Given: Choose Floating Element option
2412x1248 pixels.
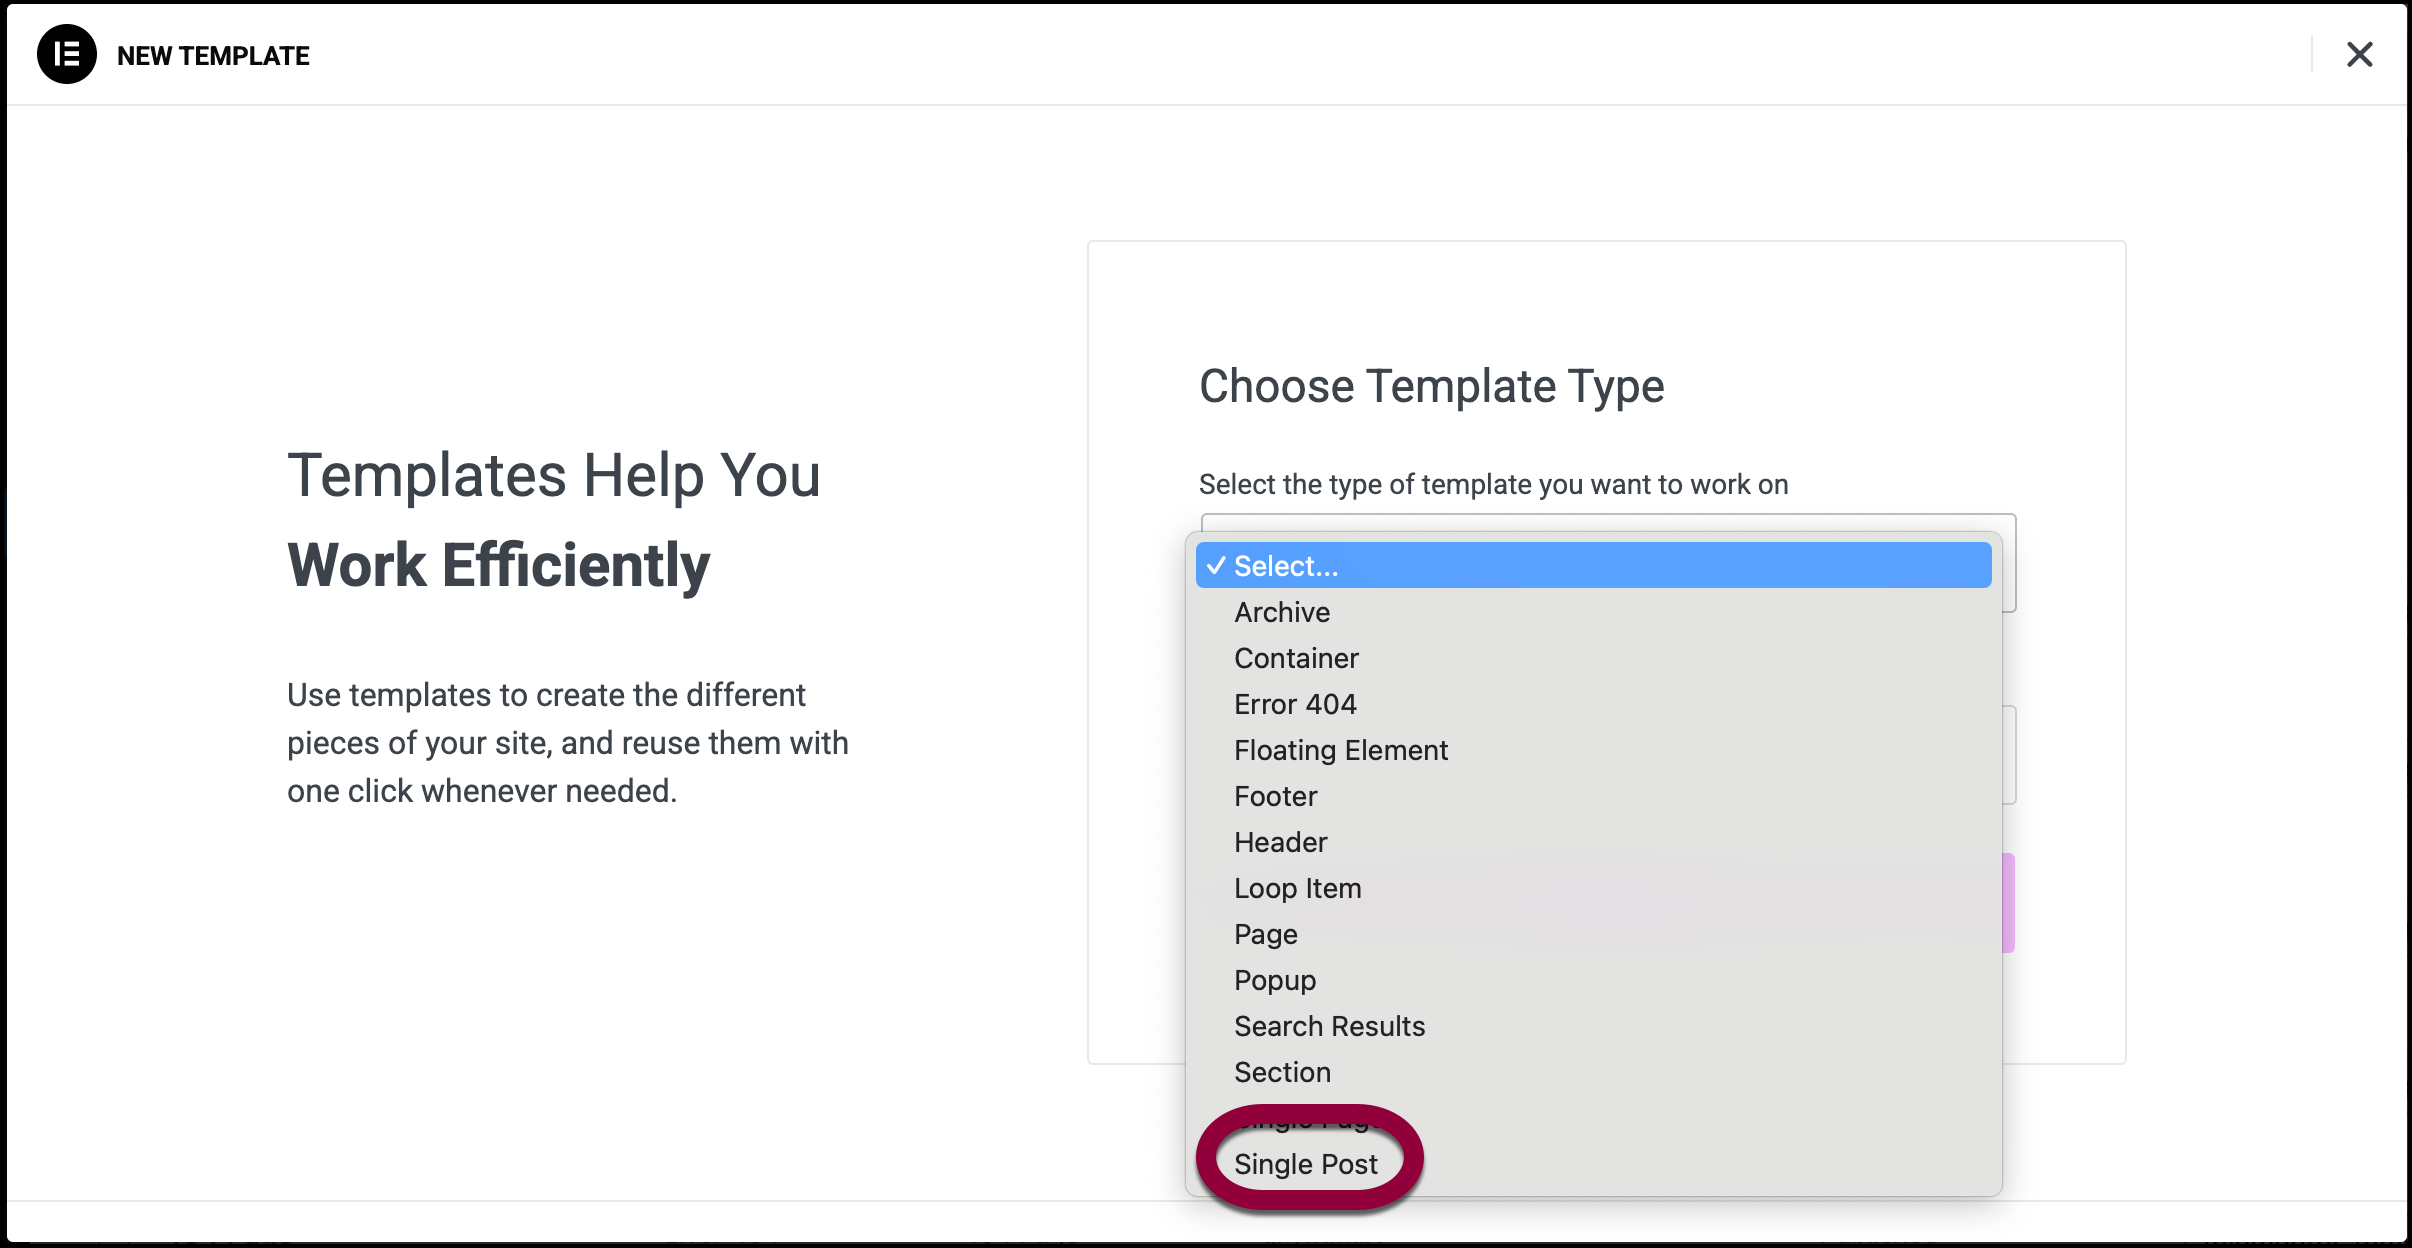Looking at the screenshot, I should (x=1340, y=750).
